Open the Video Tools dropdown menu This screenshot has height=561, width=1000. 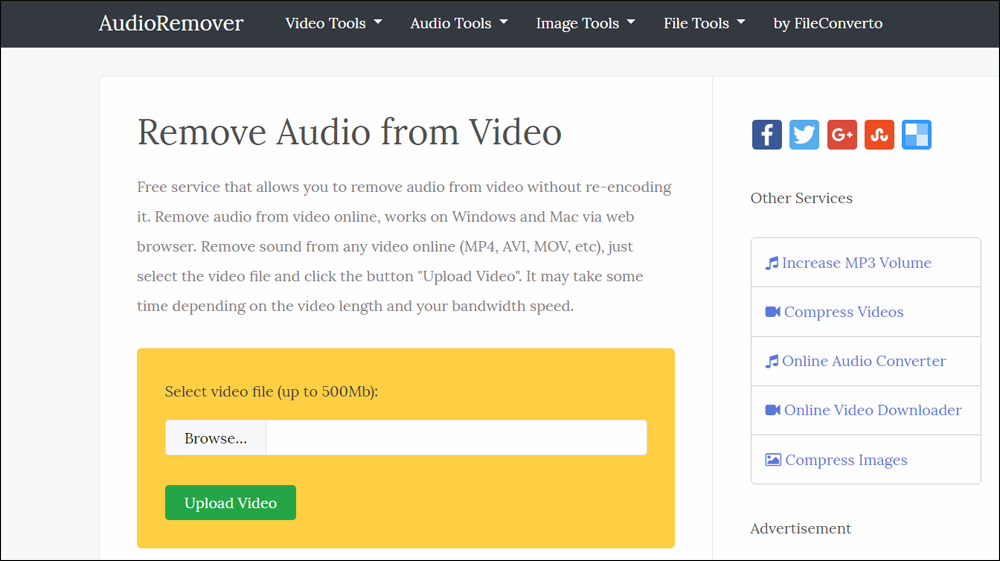(334, 24)
